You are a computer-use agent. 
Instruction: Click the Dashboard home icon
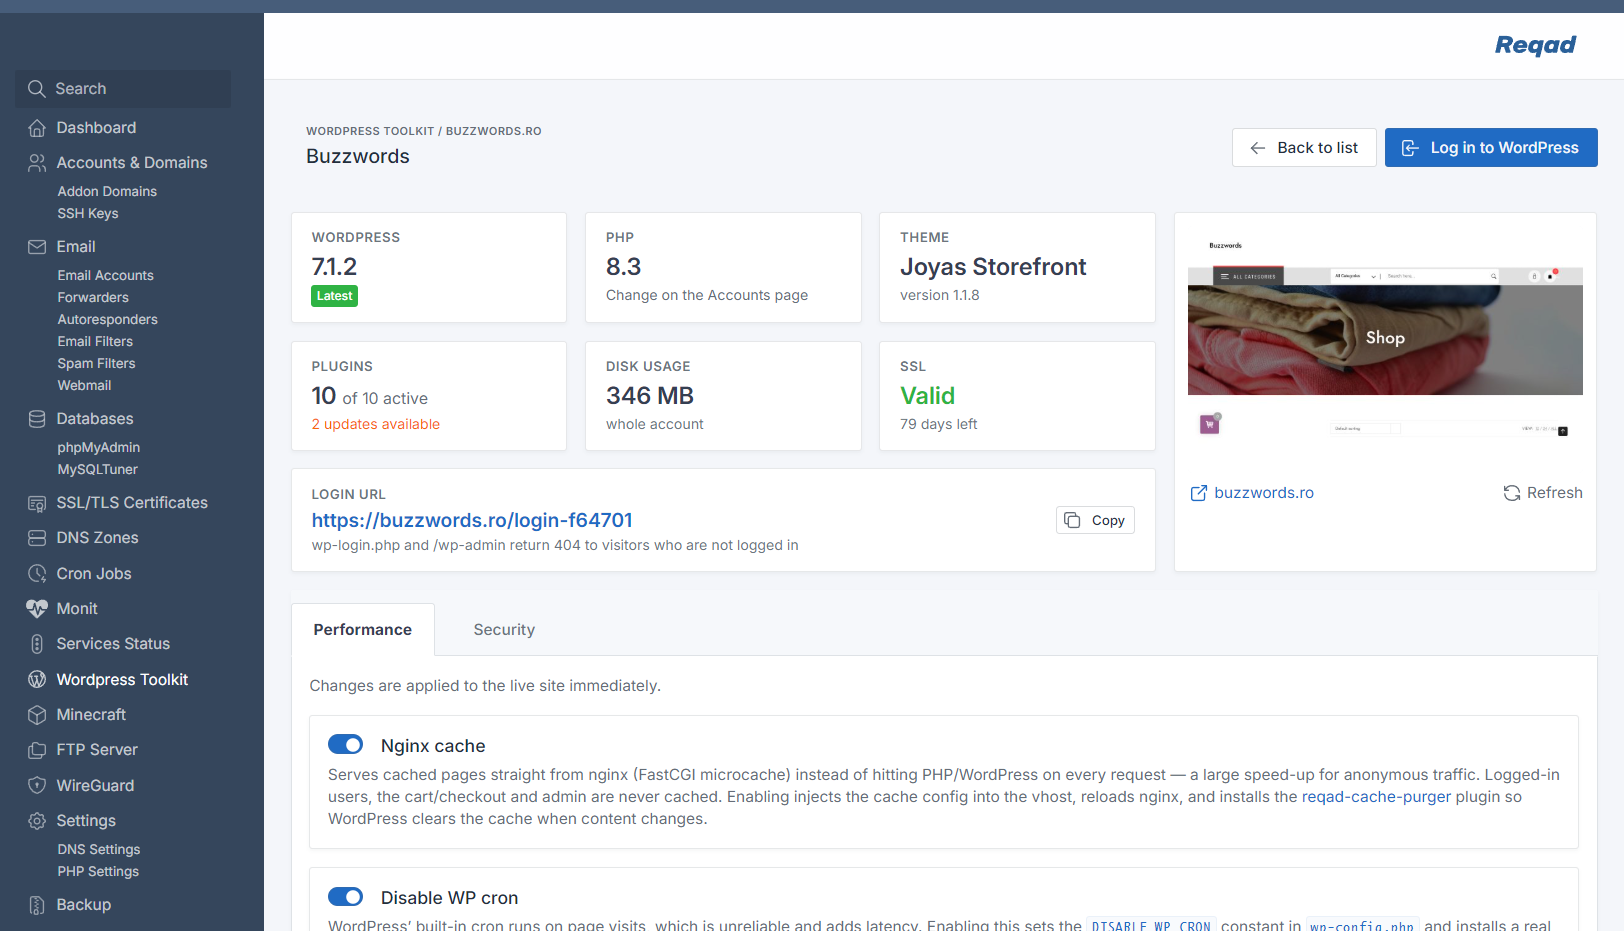tap(37, 128)
